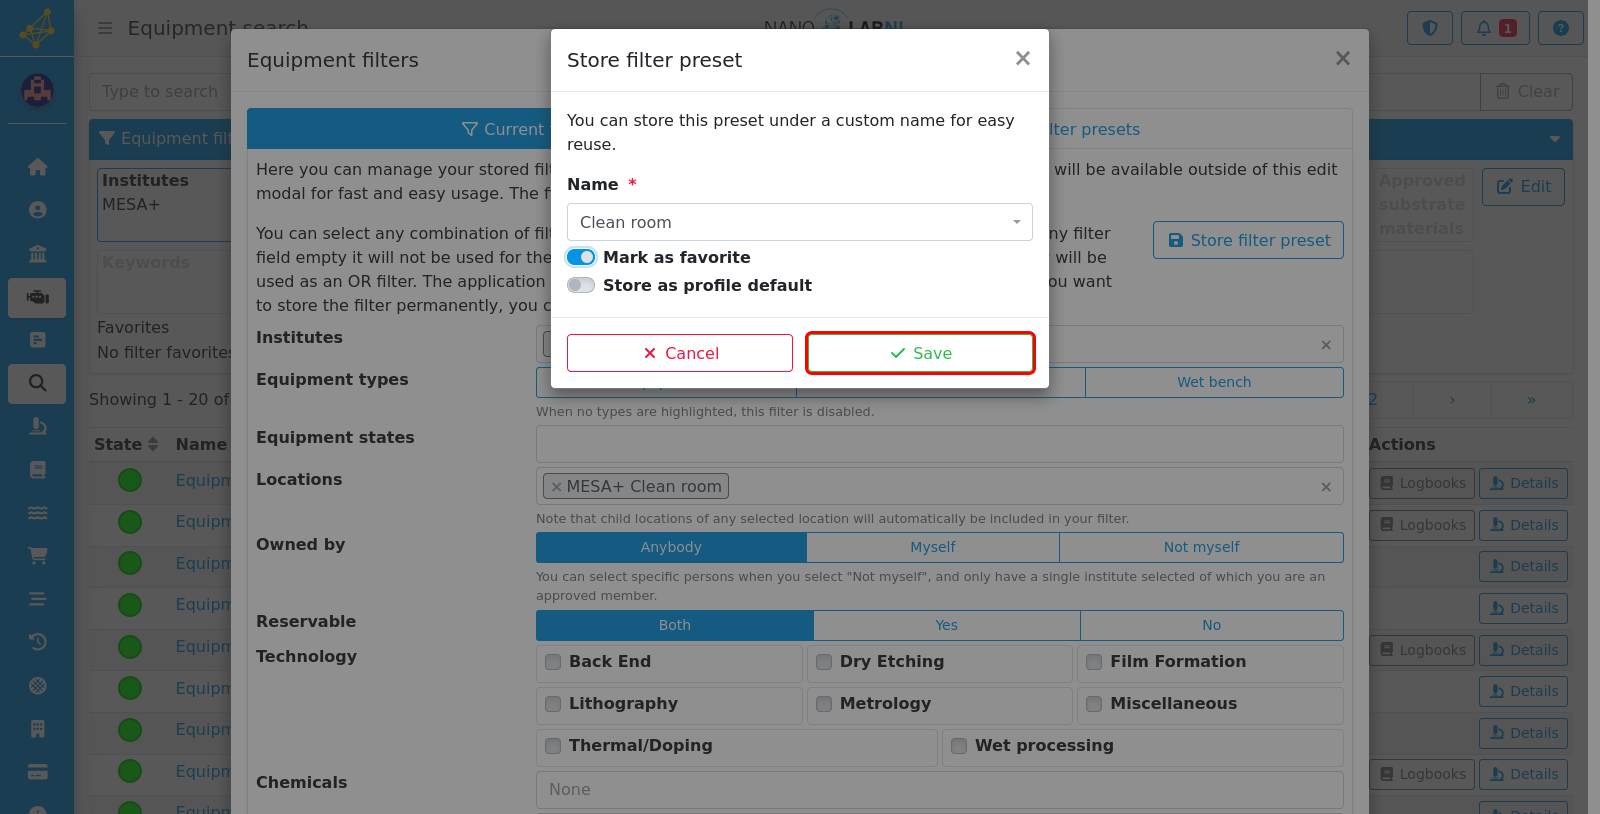Open the shopping cart sidebar icon
The image size is (1600, 814).
point(37,556)
